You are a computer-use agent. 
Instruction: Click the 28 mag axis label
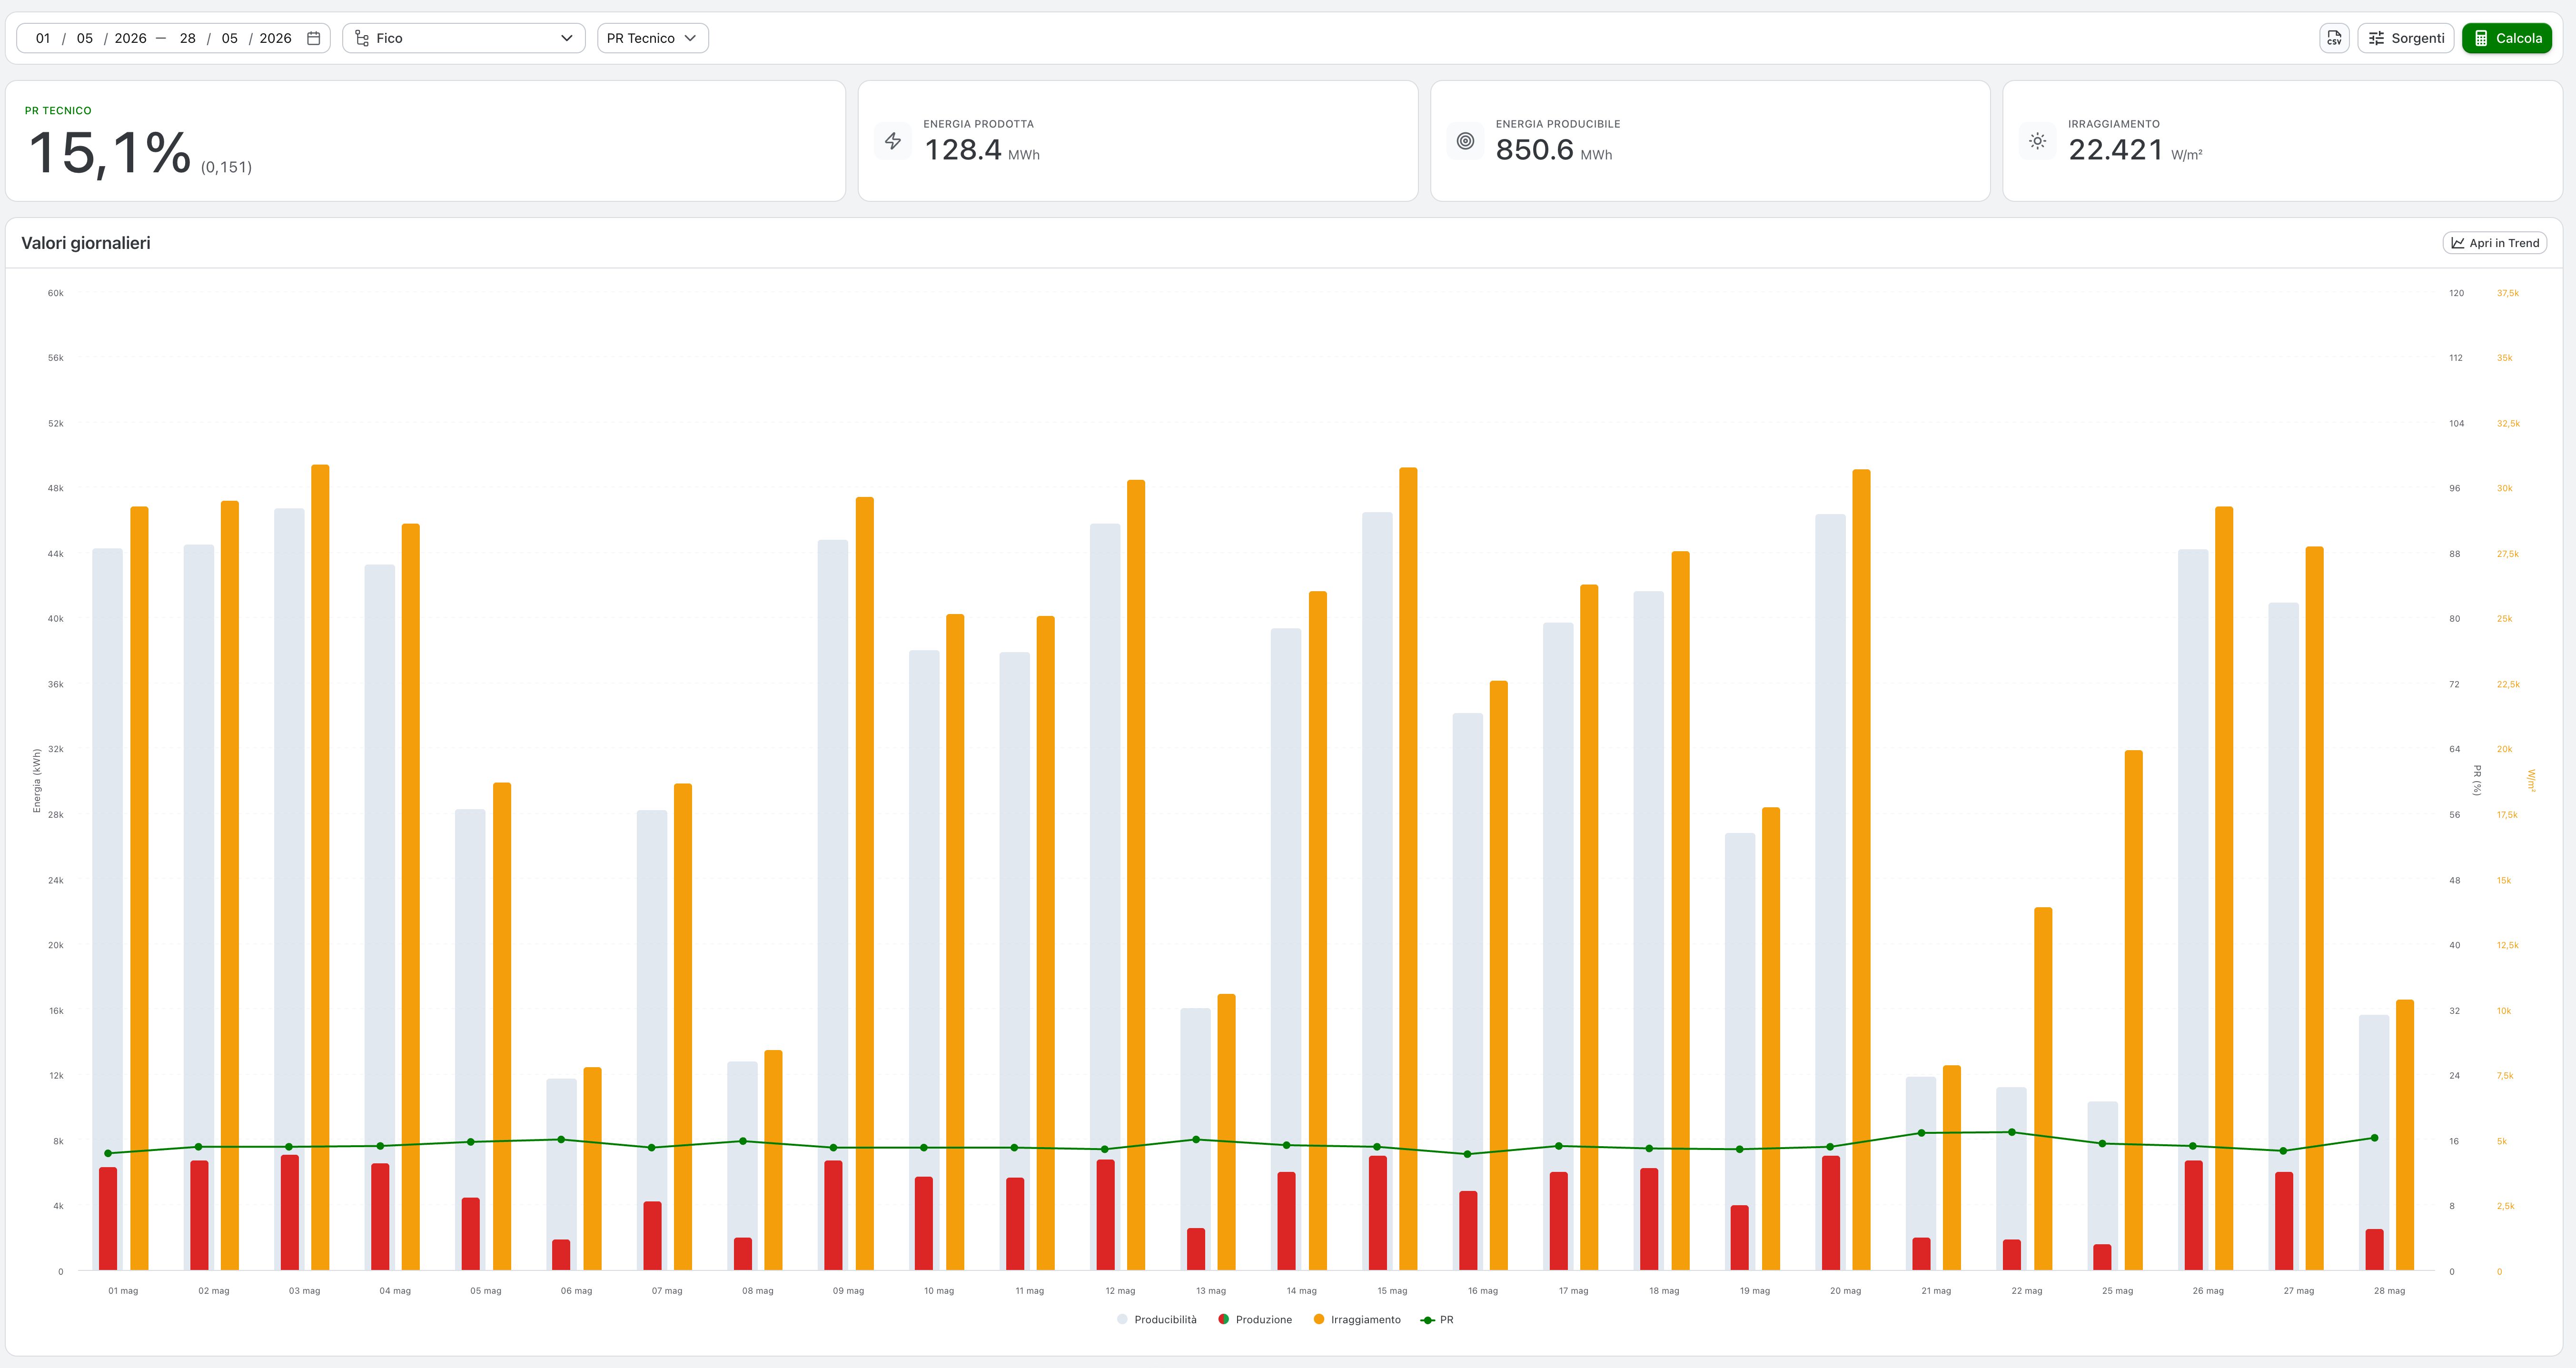(x=2389, y=1291)
